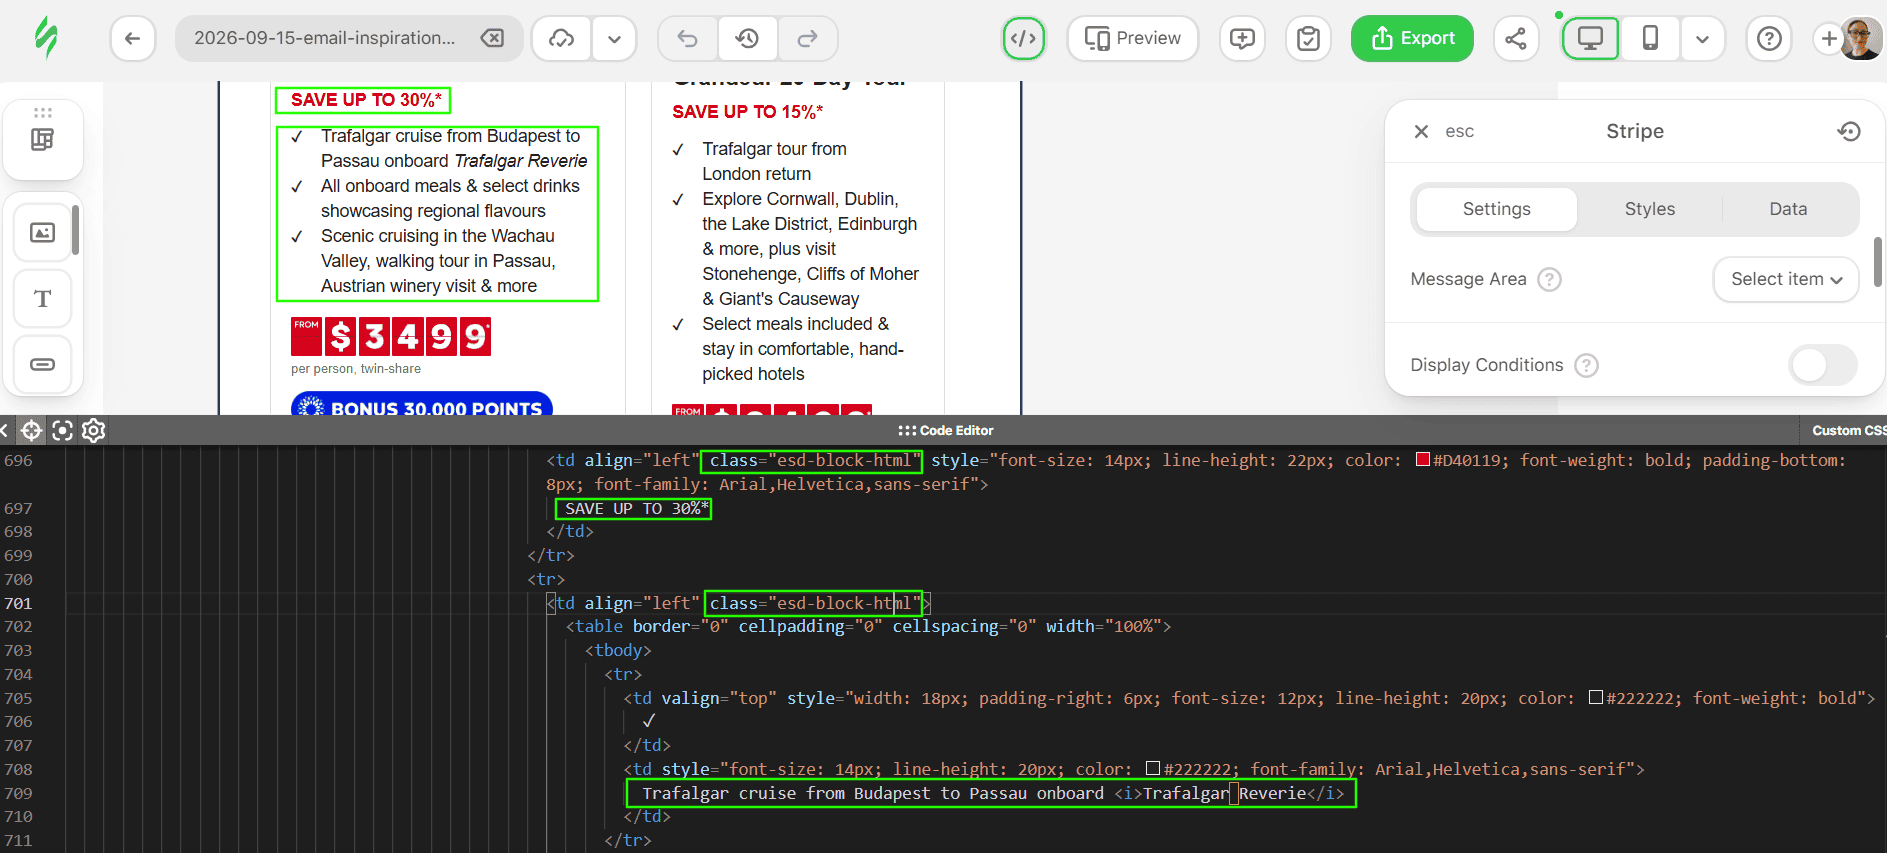The width and height of the screenshot is (1887, 853).
Task: Click the Stripo logo icon
Action: point(46,38)
